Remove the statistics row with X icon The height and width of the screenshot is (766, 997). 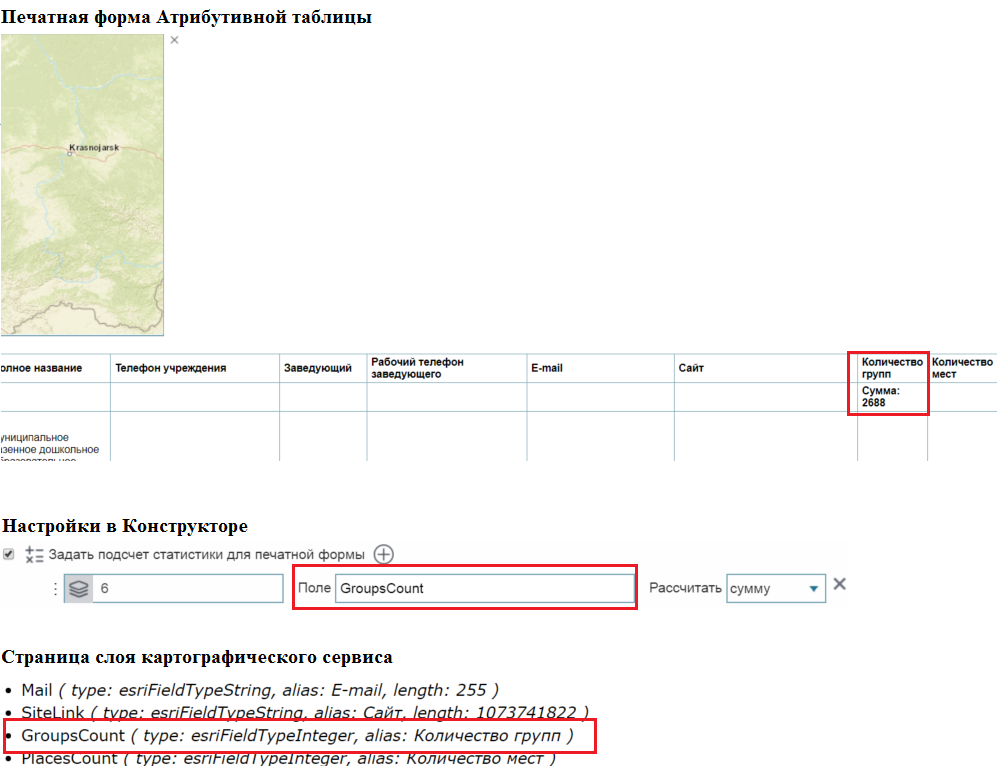point(840,584)
